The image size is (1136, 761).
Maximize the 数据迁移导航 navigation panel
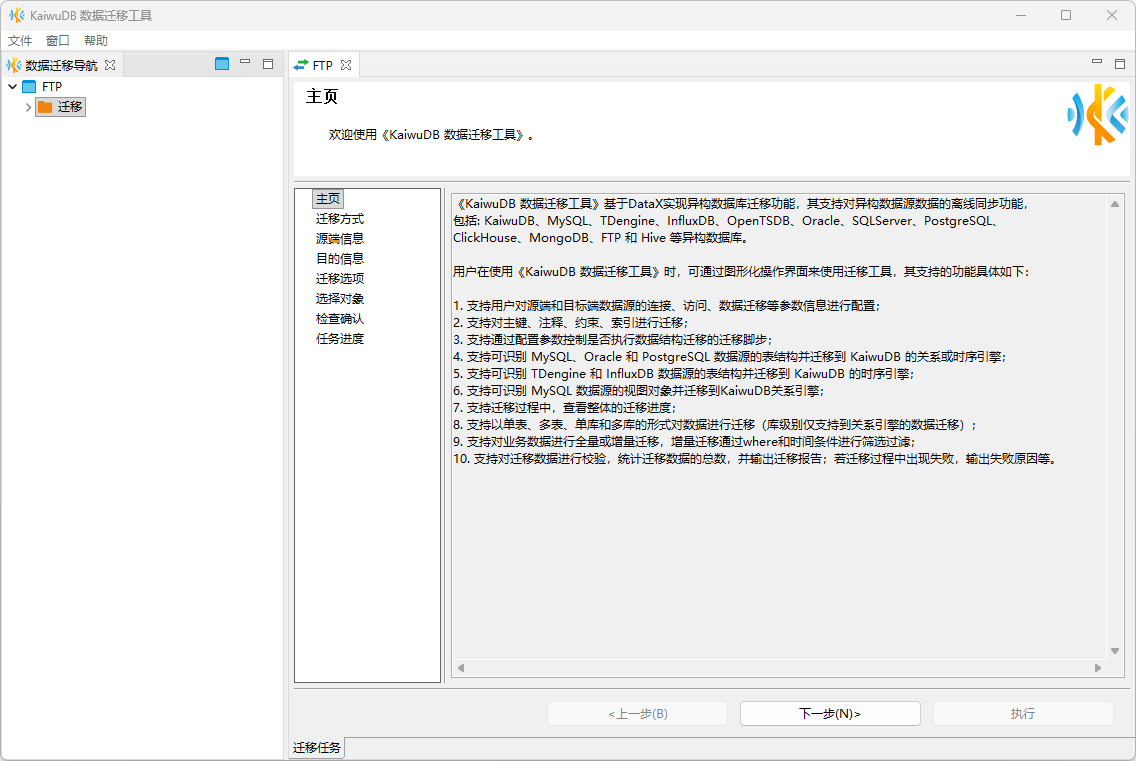pyautogui.click(x=268, y=64)
